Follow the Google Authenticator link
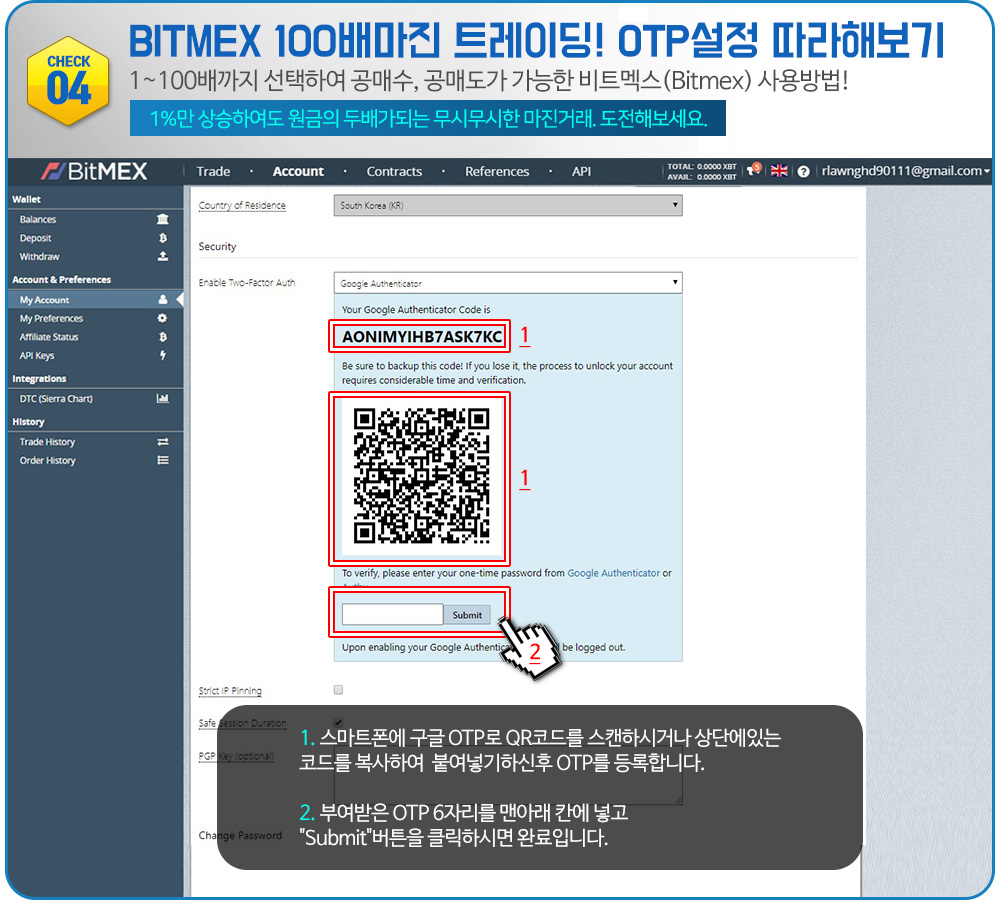Screen dimensions: 1000x900 click(614, 573)
